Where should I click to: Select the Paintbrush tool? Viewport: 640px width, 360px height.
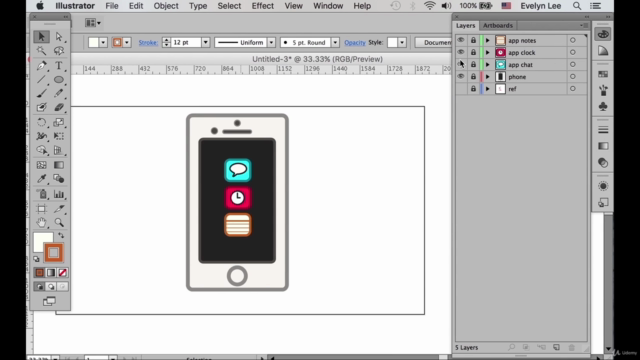tap(41, 93)
